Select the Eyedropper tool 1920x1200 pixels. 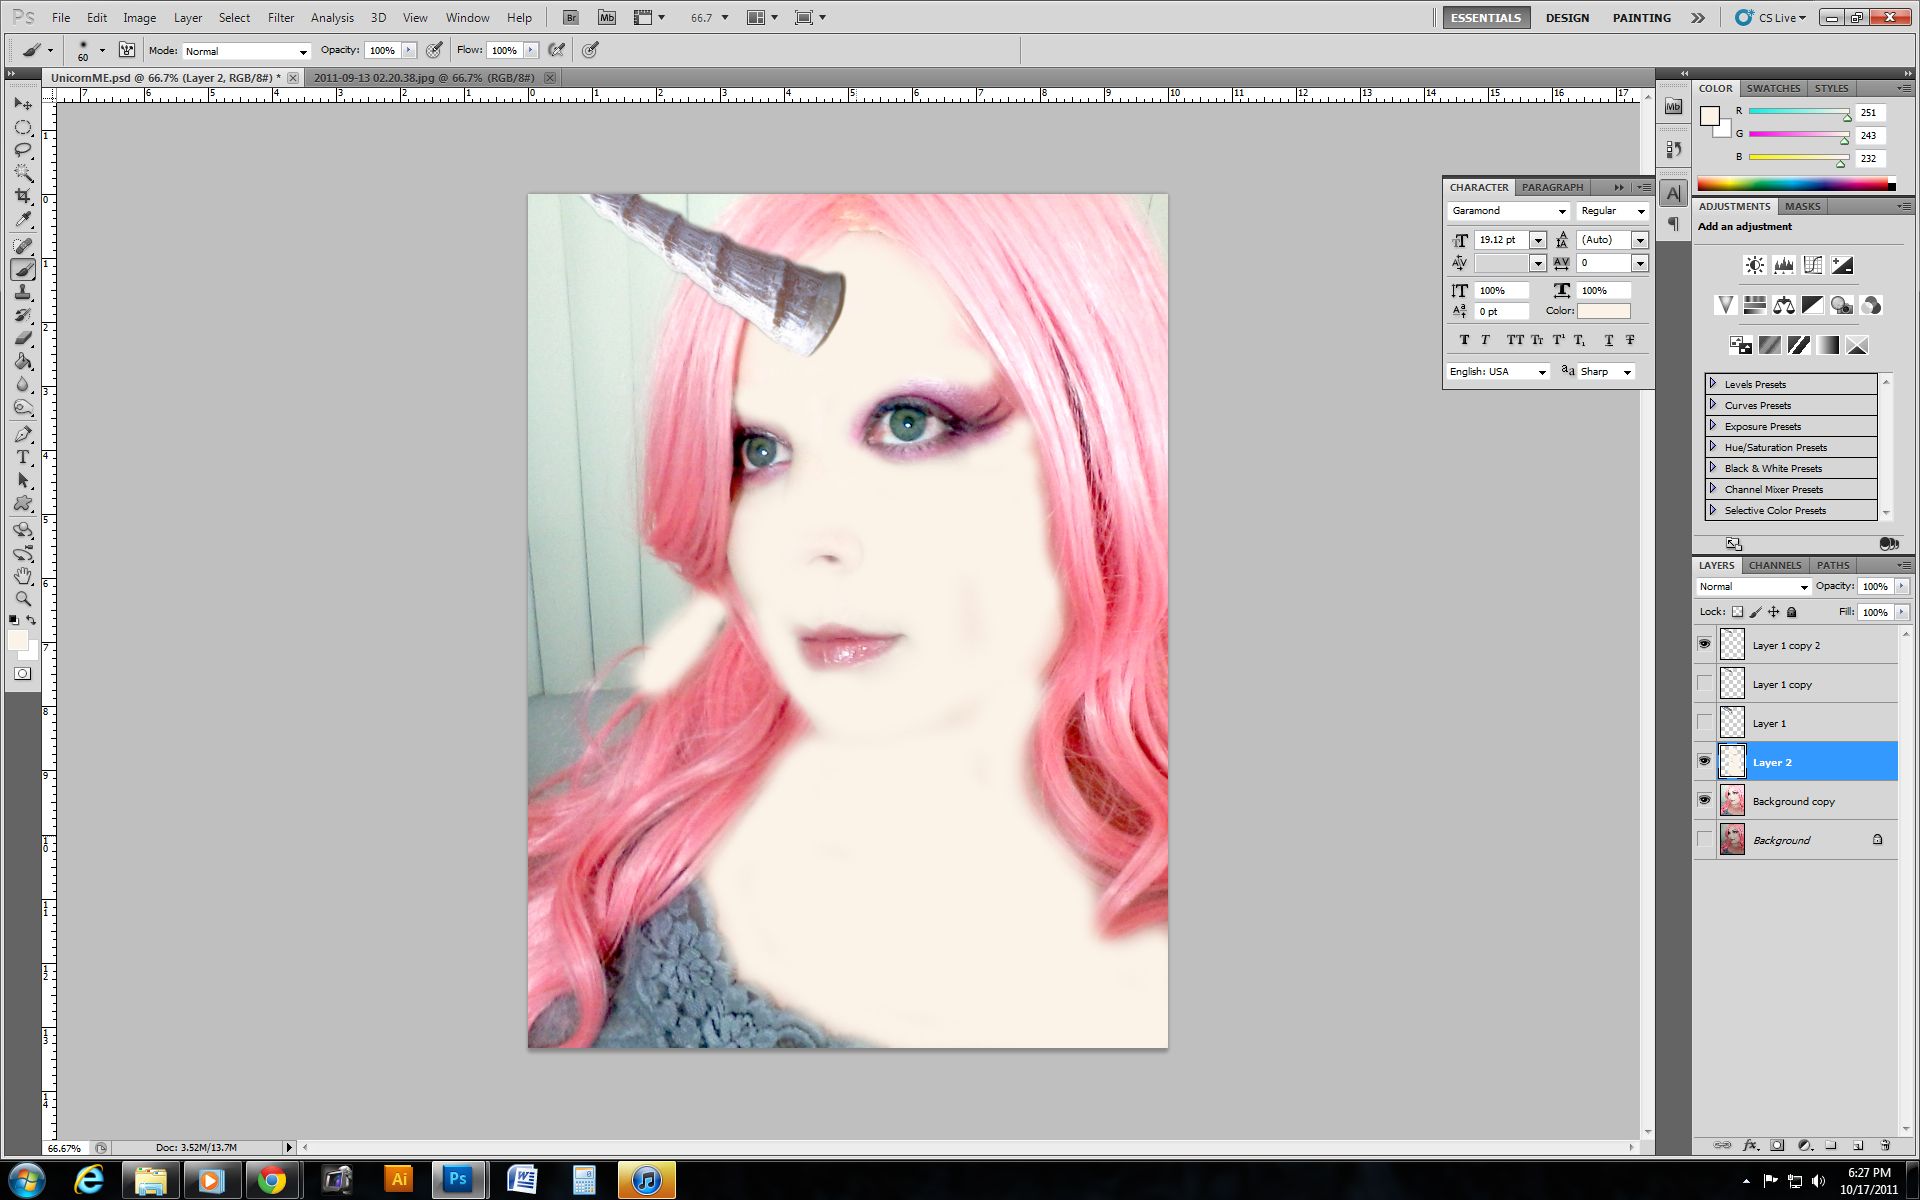click(23, 219)
